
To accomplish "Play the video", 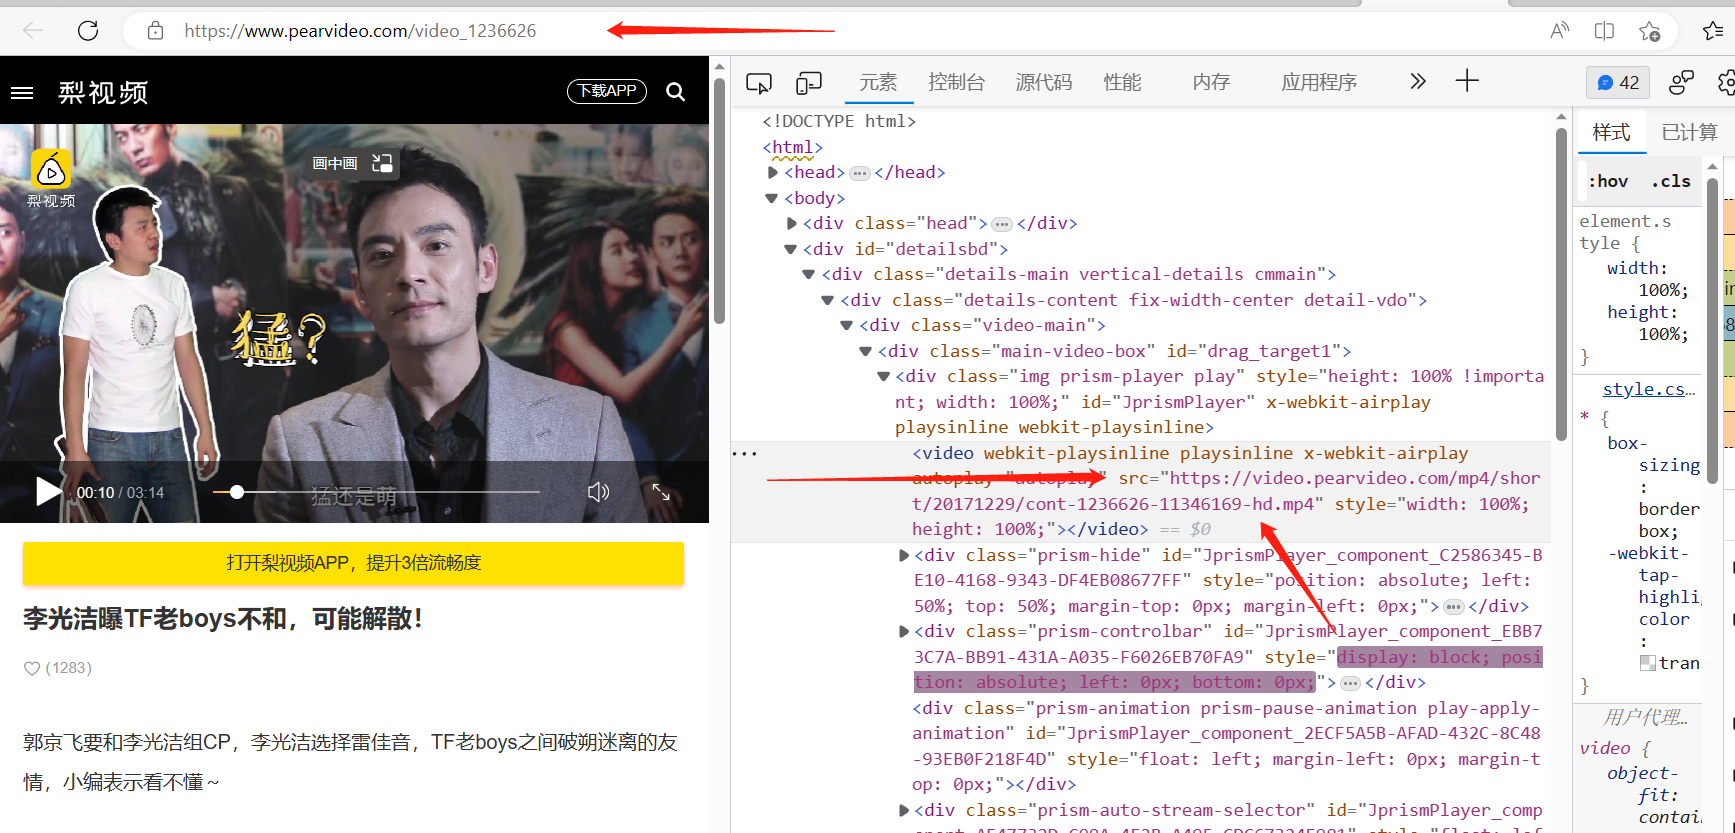I will [48, 492].
